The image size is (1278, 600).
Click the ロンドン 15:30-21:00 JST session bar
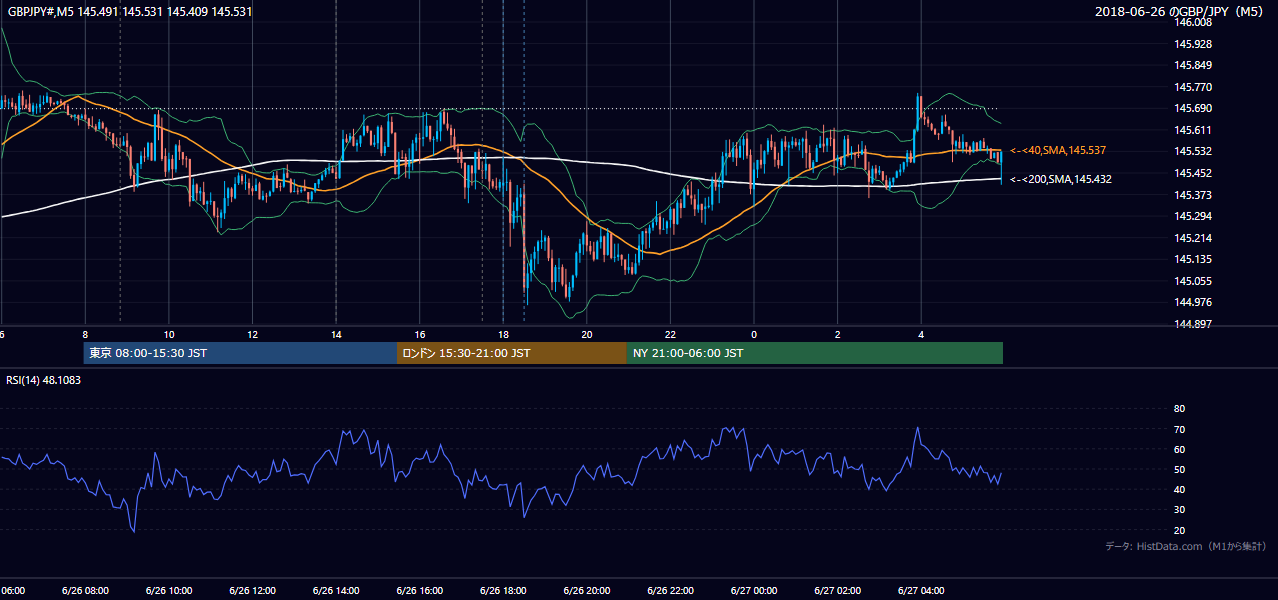coord(512,353)
